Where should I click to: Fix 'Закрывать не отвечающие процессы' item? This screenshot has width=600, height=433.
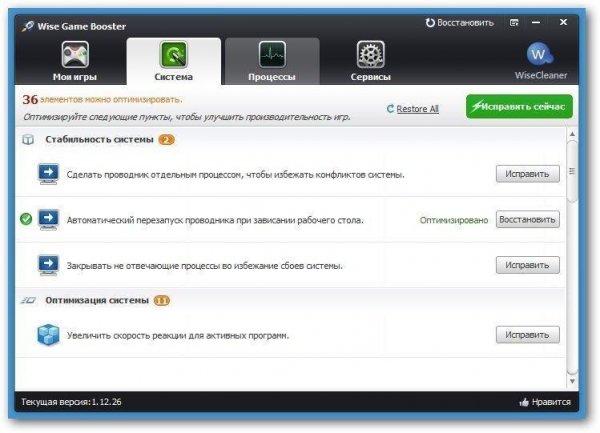click(x=528, y=265)
